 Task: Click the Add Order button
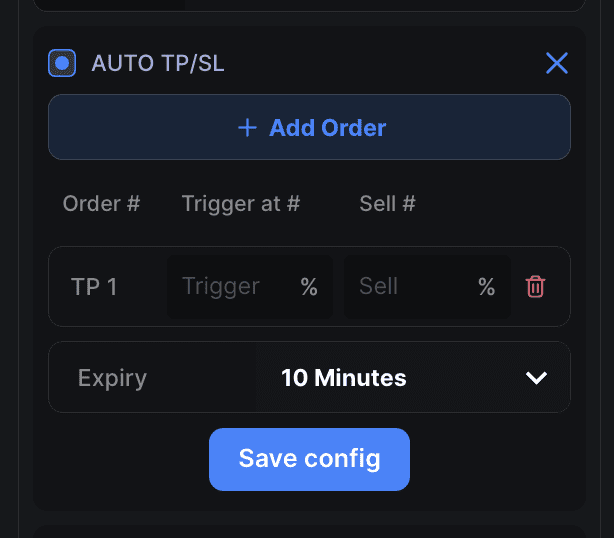click(x=309, y=127)
